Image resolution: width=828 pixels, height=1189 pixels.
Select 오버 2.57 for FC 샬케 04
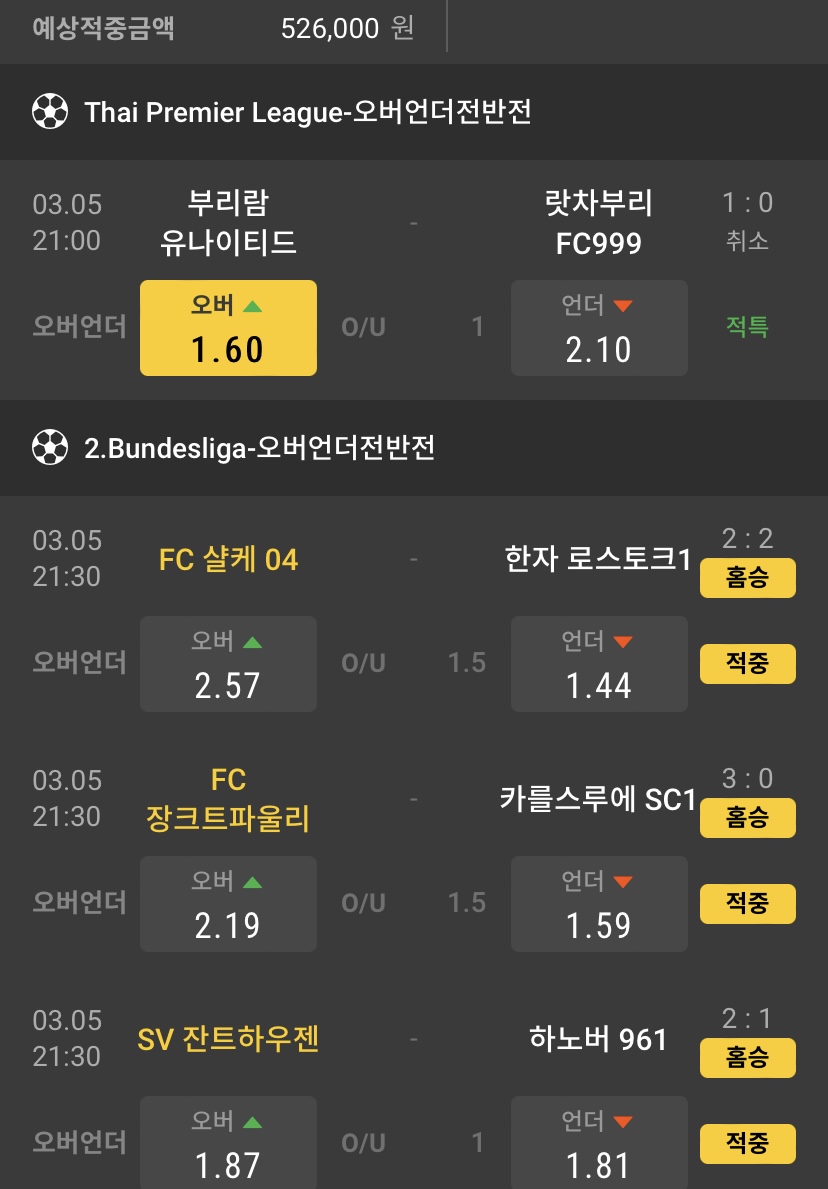point(228,664)
